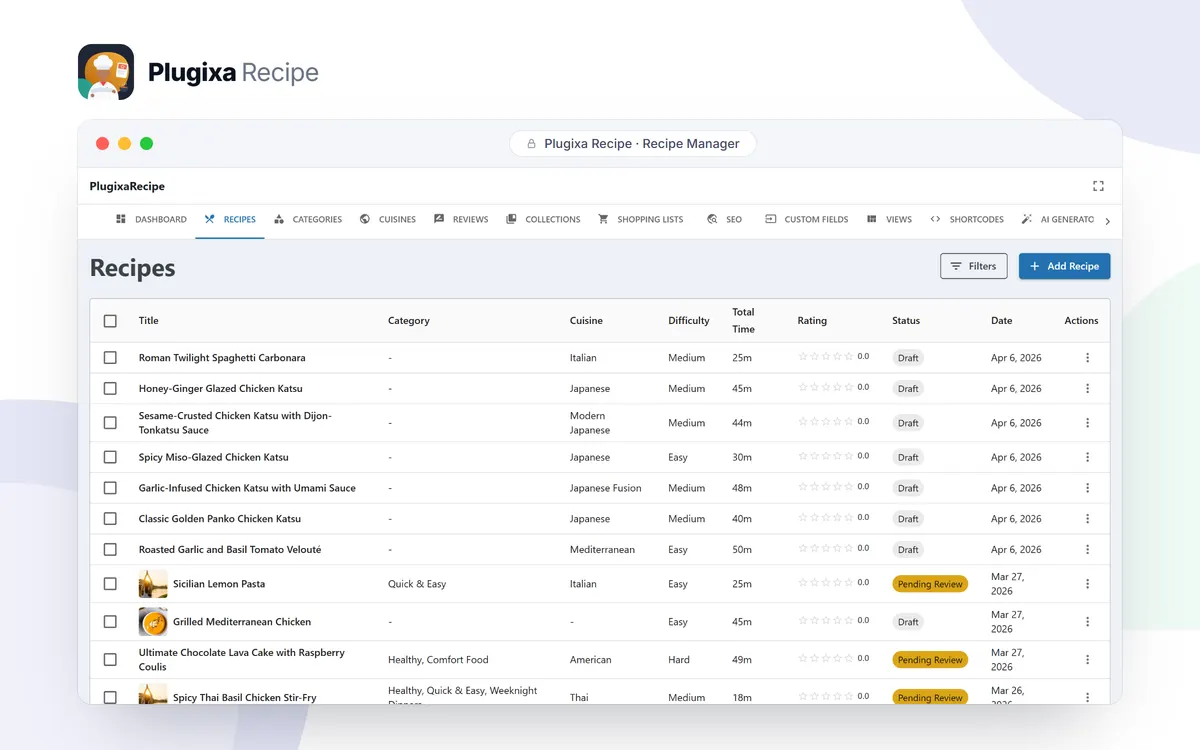Sort by the Title column header
The image size is (1200, 750).
click(149, 321)
